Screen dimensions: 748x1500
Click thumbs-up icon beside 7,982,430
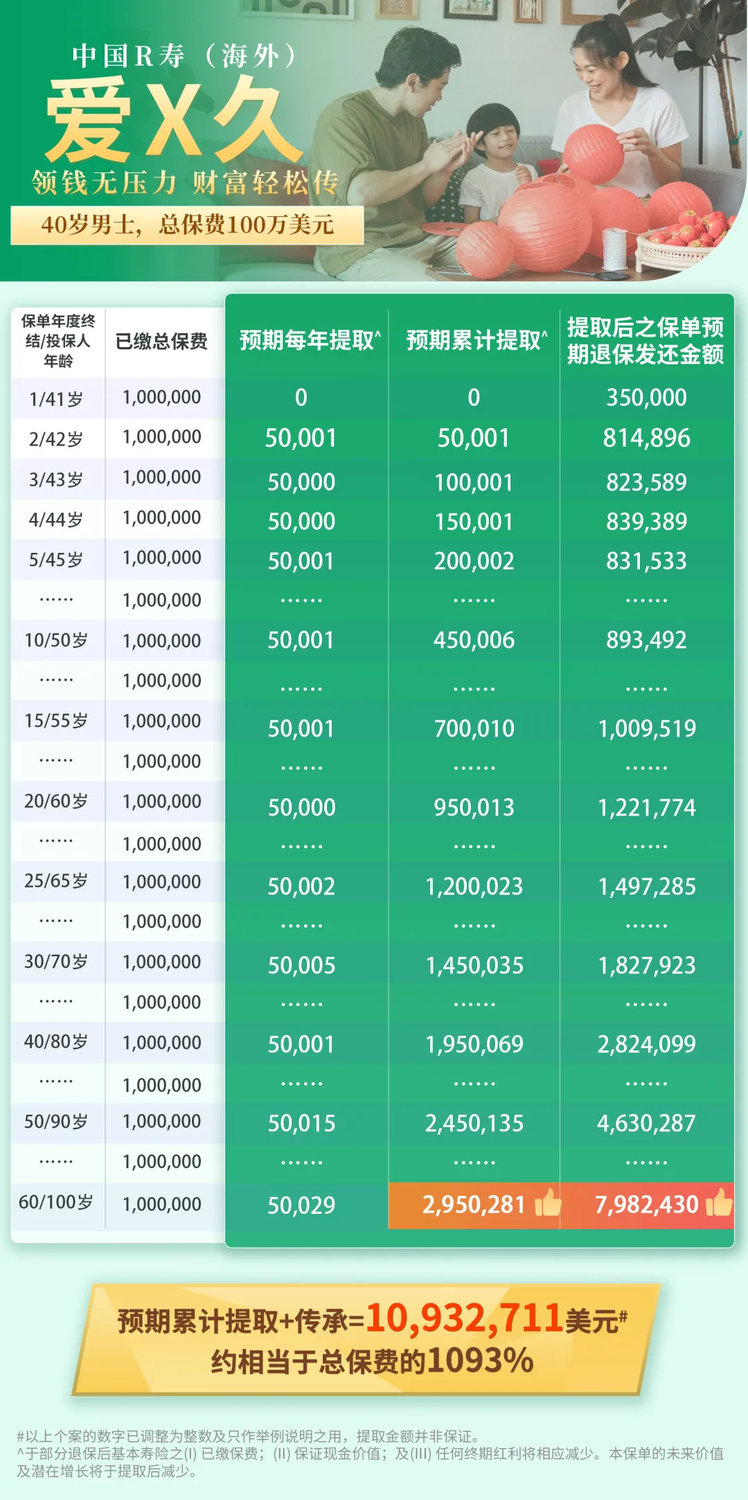point(719,1203)
